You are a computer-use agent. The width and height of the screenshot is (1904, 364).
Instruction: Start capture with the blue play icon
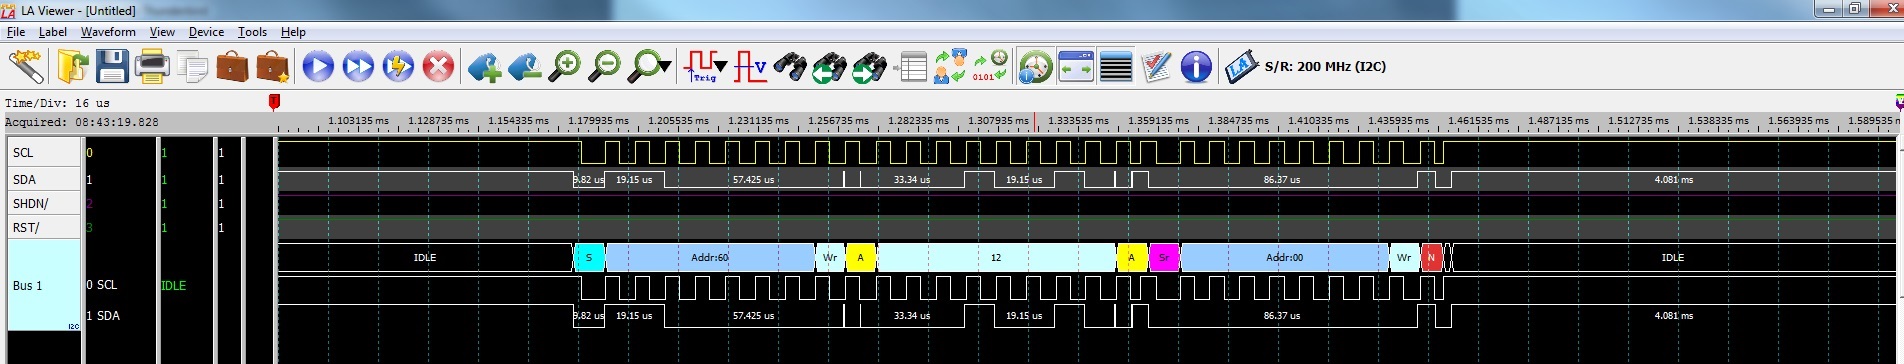(318, 67)
